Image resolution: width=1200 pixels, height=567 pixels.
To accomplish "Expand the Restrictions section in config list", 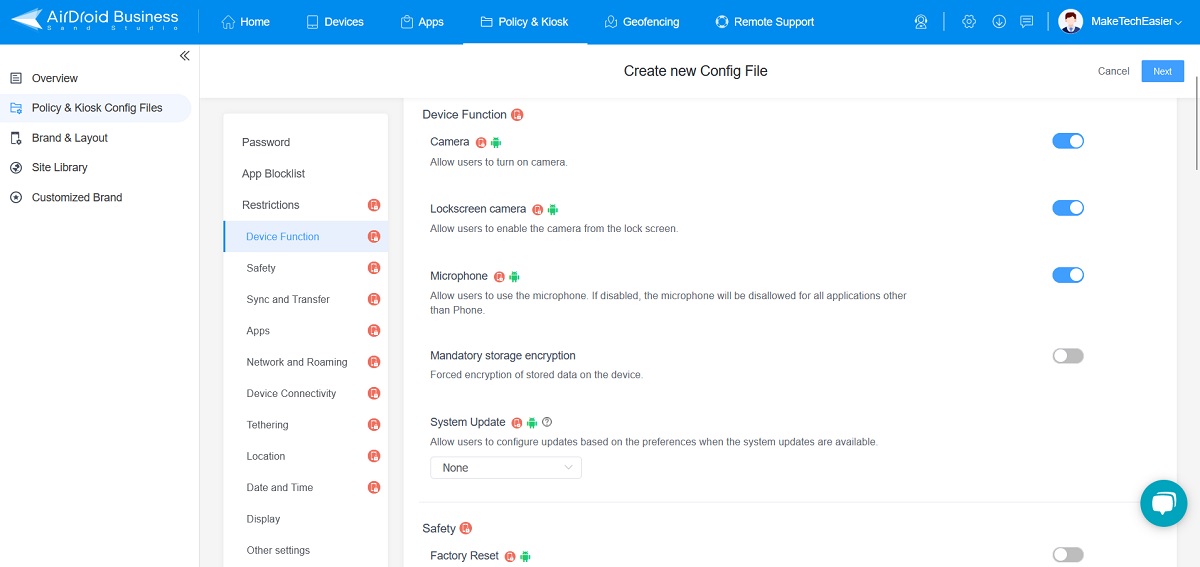I will [271, 205].
